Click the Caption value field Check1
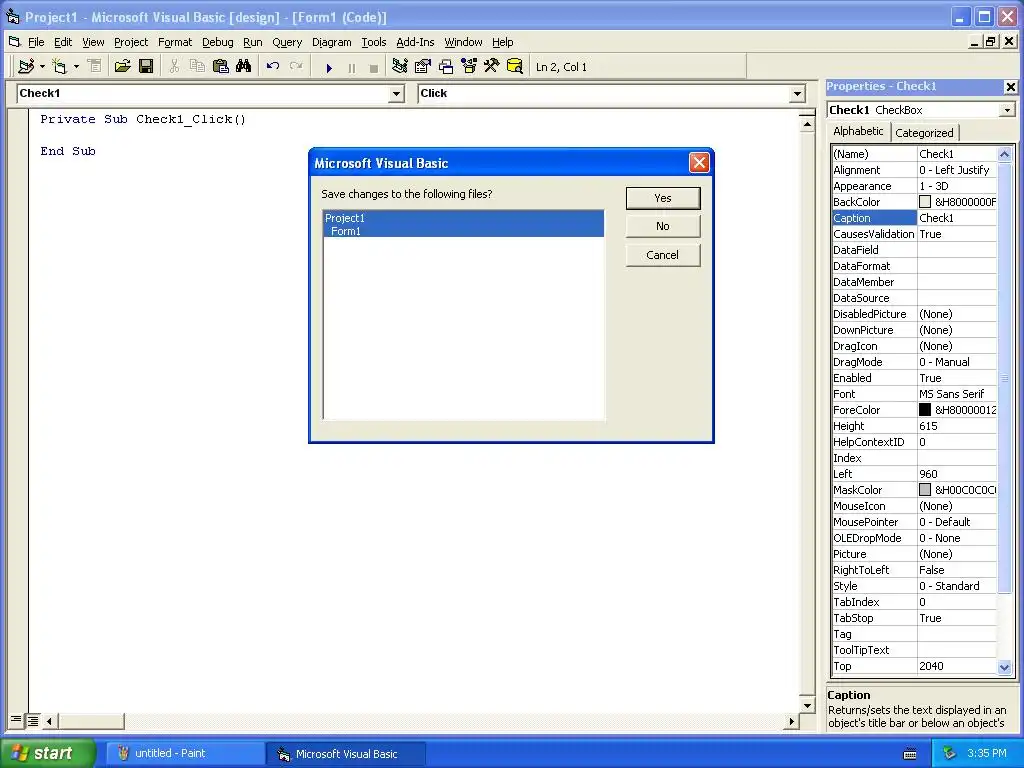Screen dimensions: 1024x768 tap(957, 218)
